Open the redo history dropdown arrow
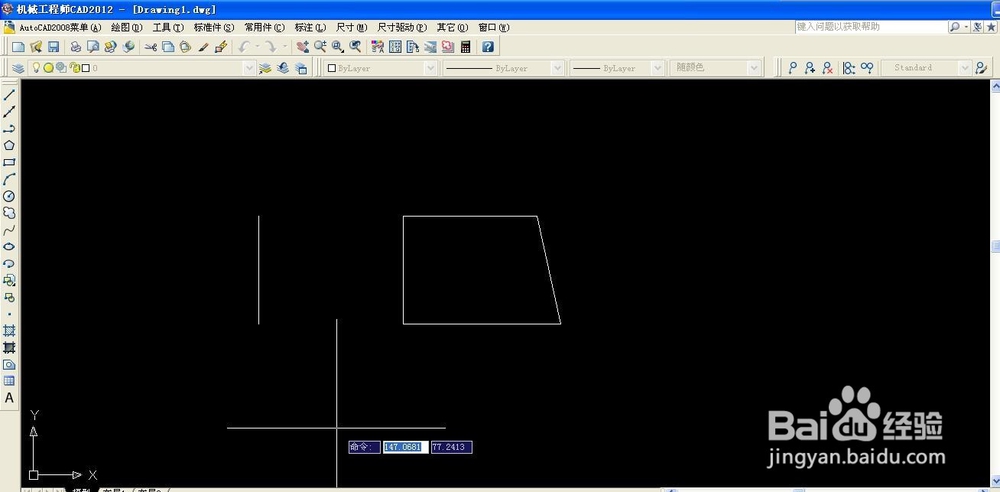This screenshot has width=1000, height=492. coord(284,47)
